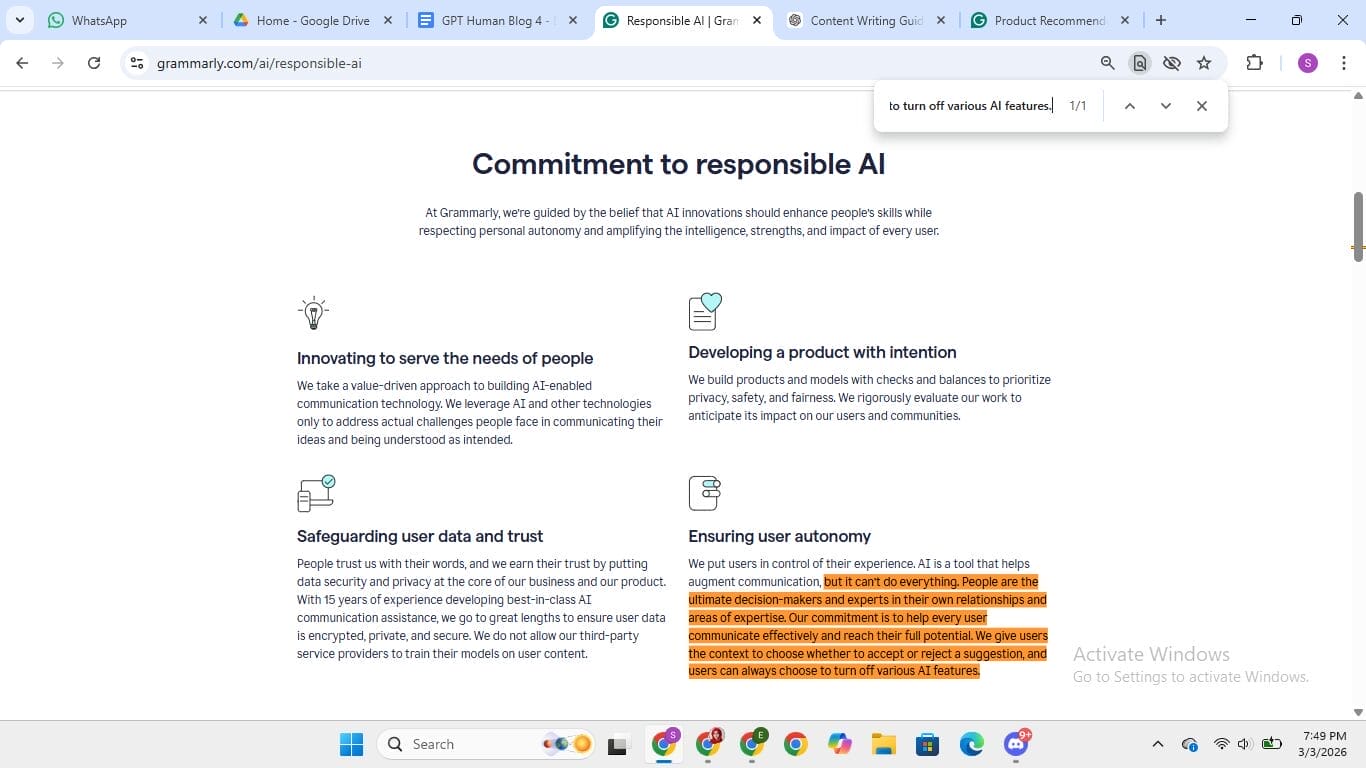This screenshot has height=768, width=1366.
Task: Click Ensuring user autonomy heading
Action: [x=779, y=536]
